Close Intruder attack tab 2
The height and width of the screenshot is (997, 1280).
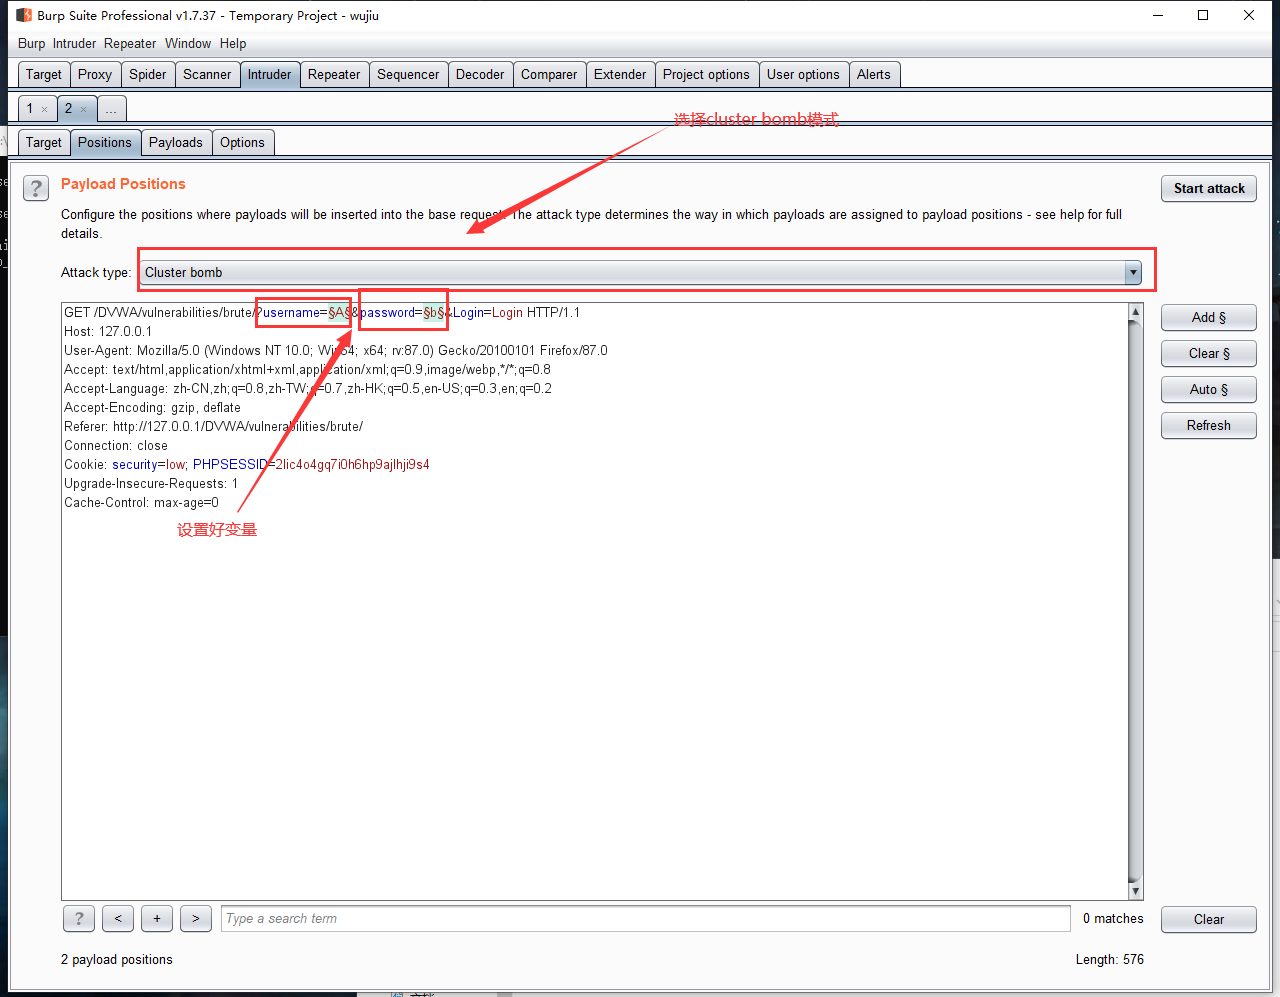[x=84, y=109]
